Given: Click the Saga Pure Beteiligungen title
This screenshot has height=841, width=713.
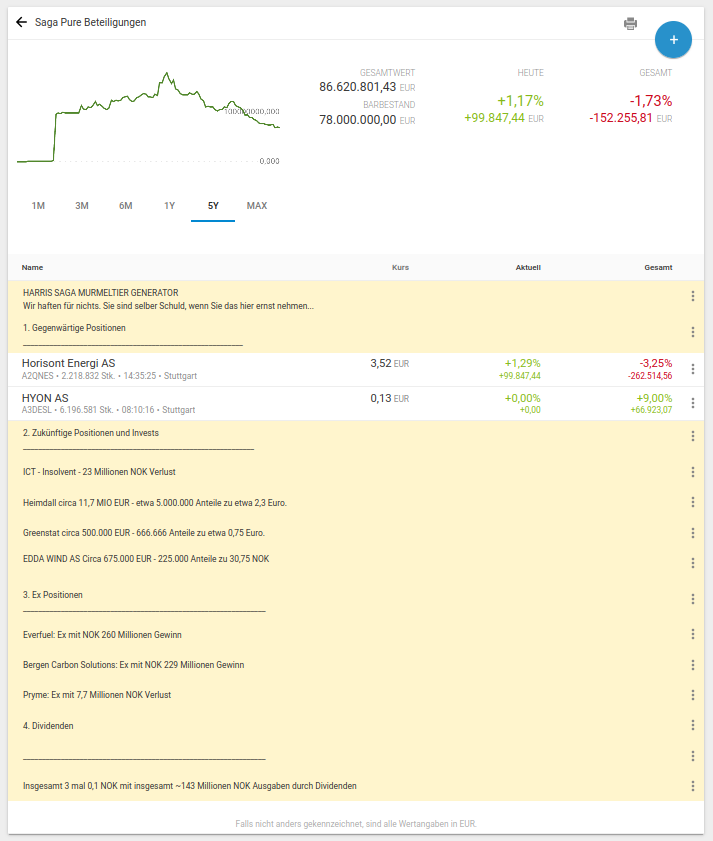Looking at the screenshot, I should tap(90, 22).
